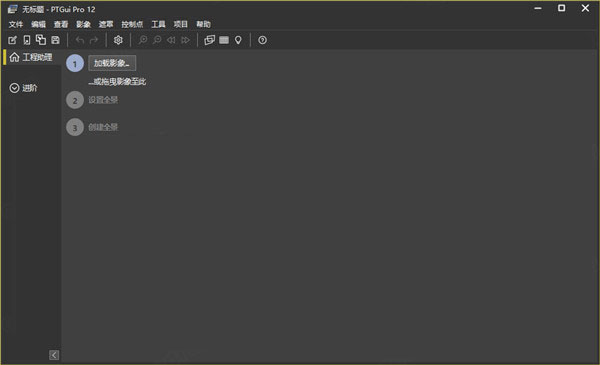
Task: Click the overlapping squares template icon
Action: 41,40
